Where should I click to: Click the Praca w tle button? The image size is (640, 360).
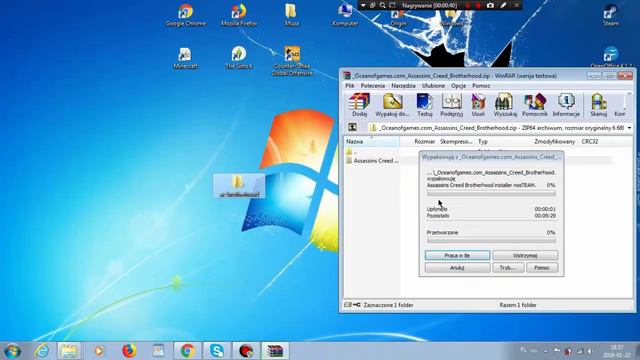(457, 255)
